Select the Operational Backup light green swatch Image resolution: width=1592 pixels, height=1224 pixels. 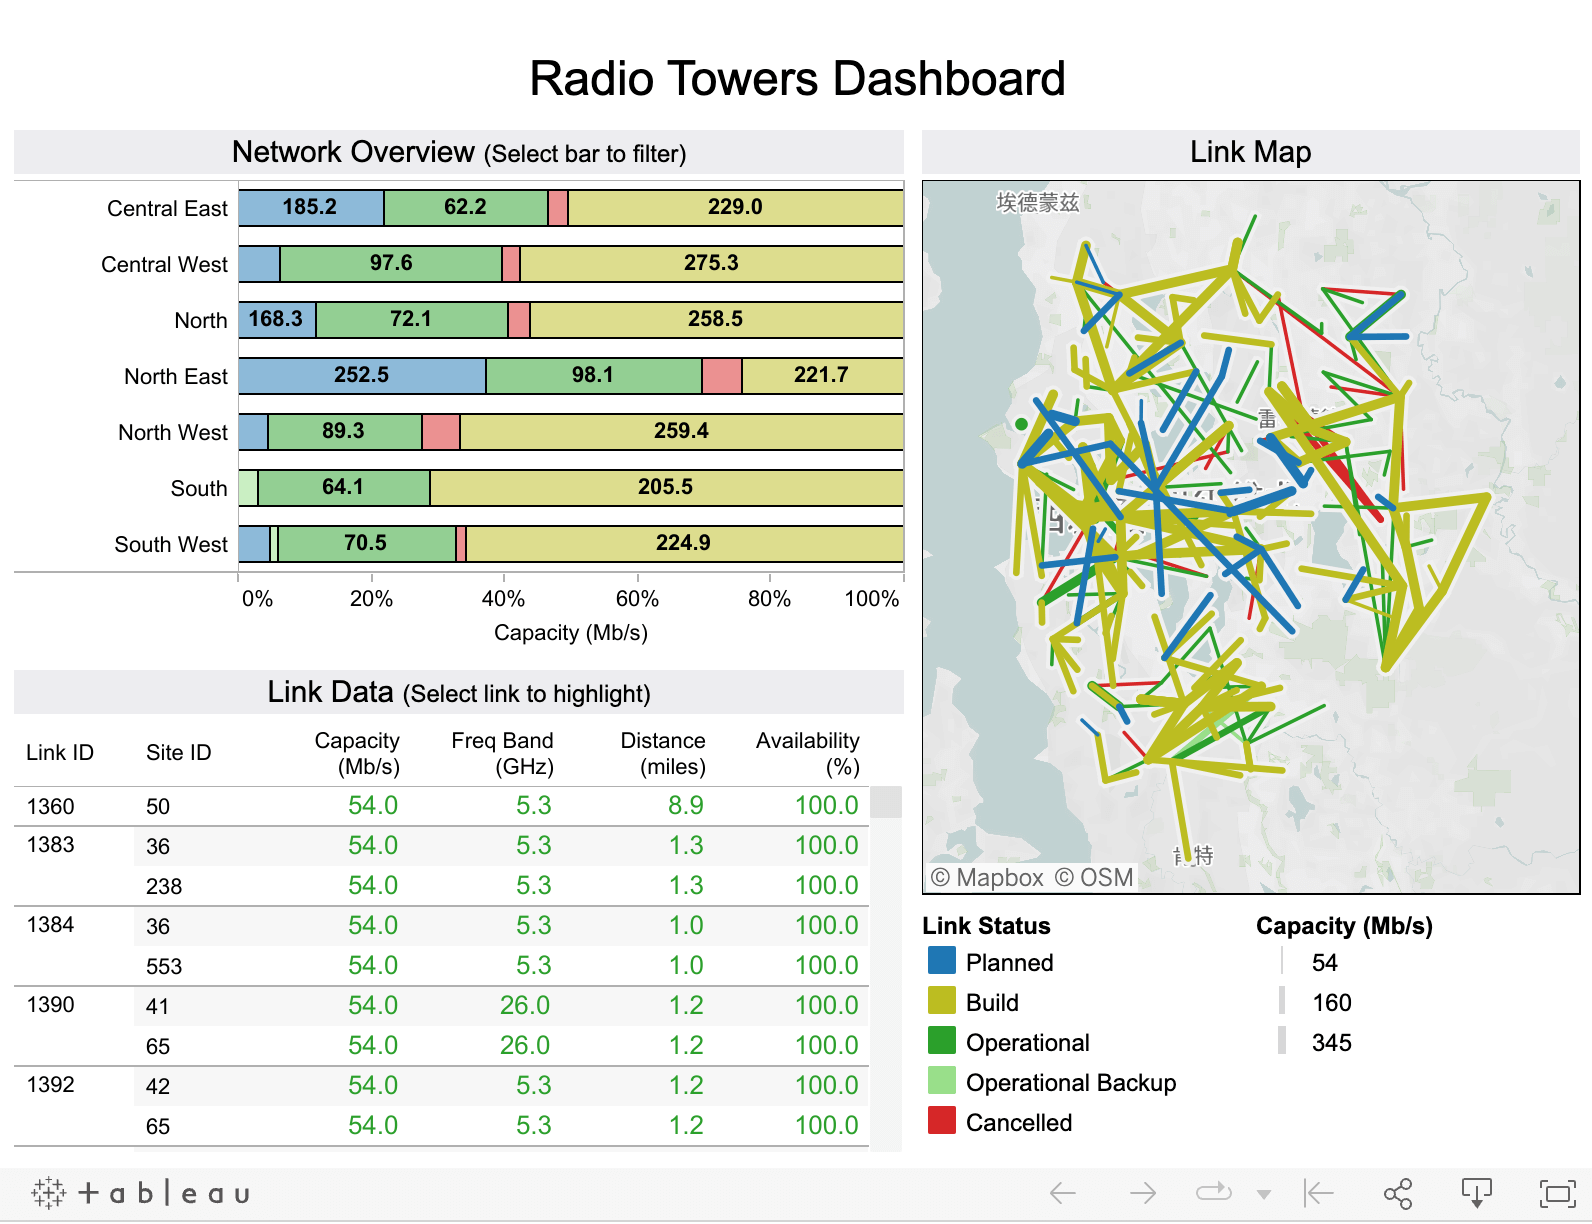click(942, 1081)
